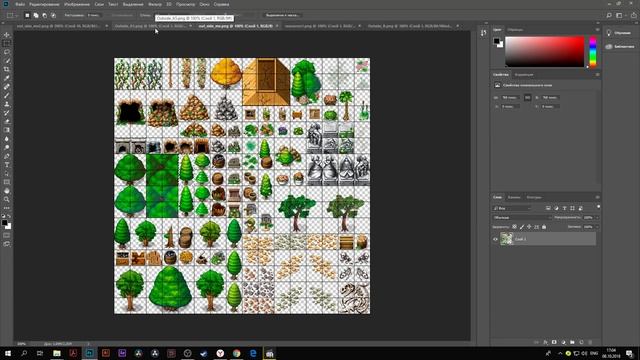Open the Properties panel flyout menu
The height and width of the screenshot is (360, 640).
coord(597,75)
